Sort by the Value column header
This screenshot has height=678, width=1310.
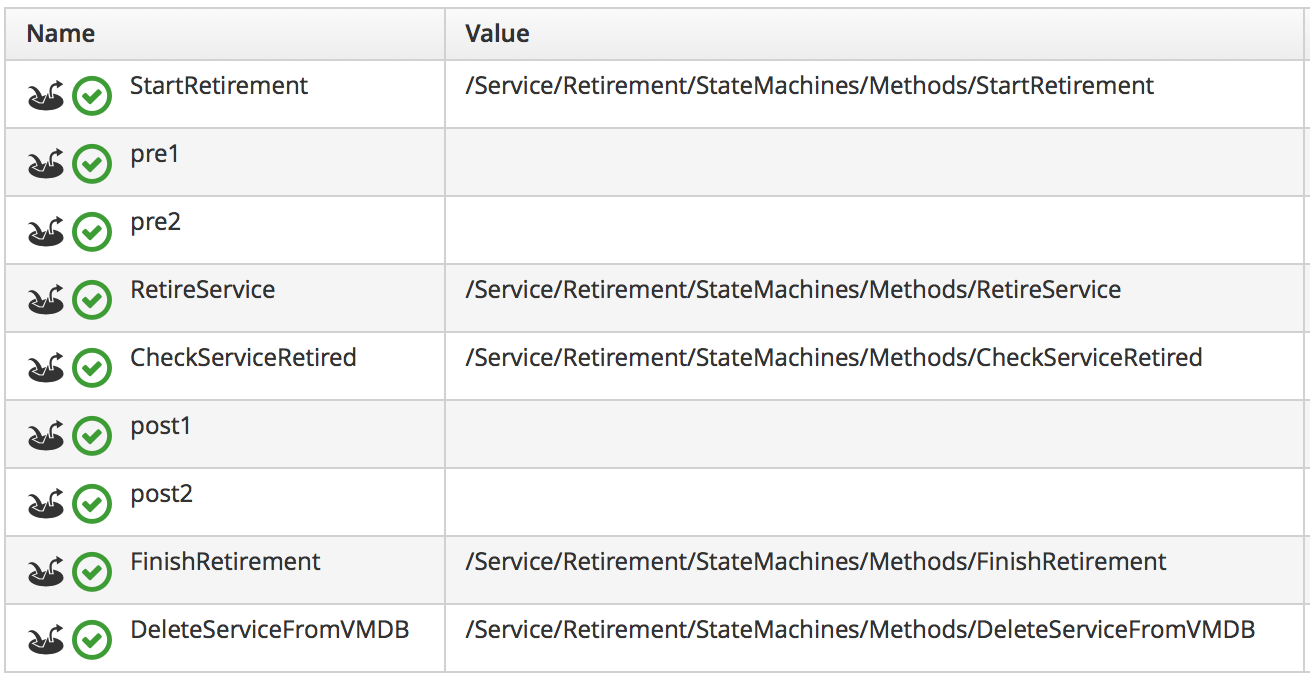(497, 34)
